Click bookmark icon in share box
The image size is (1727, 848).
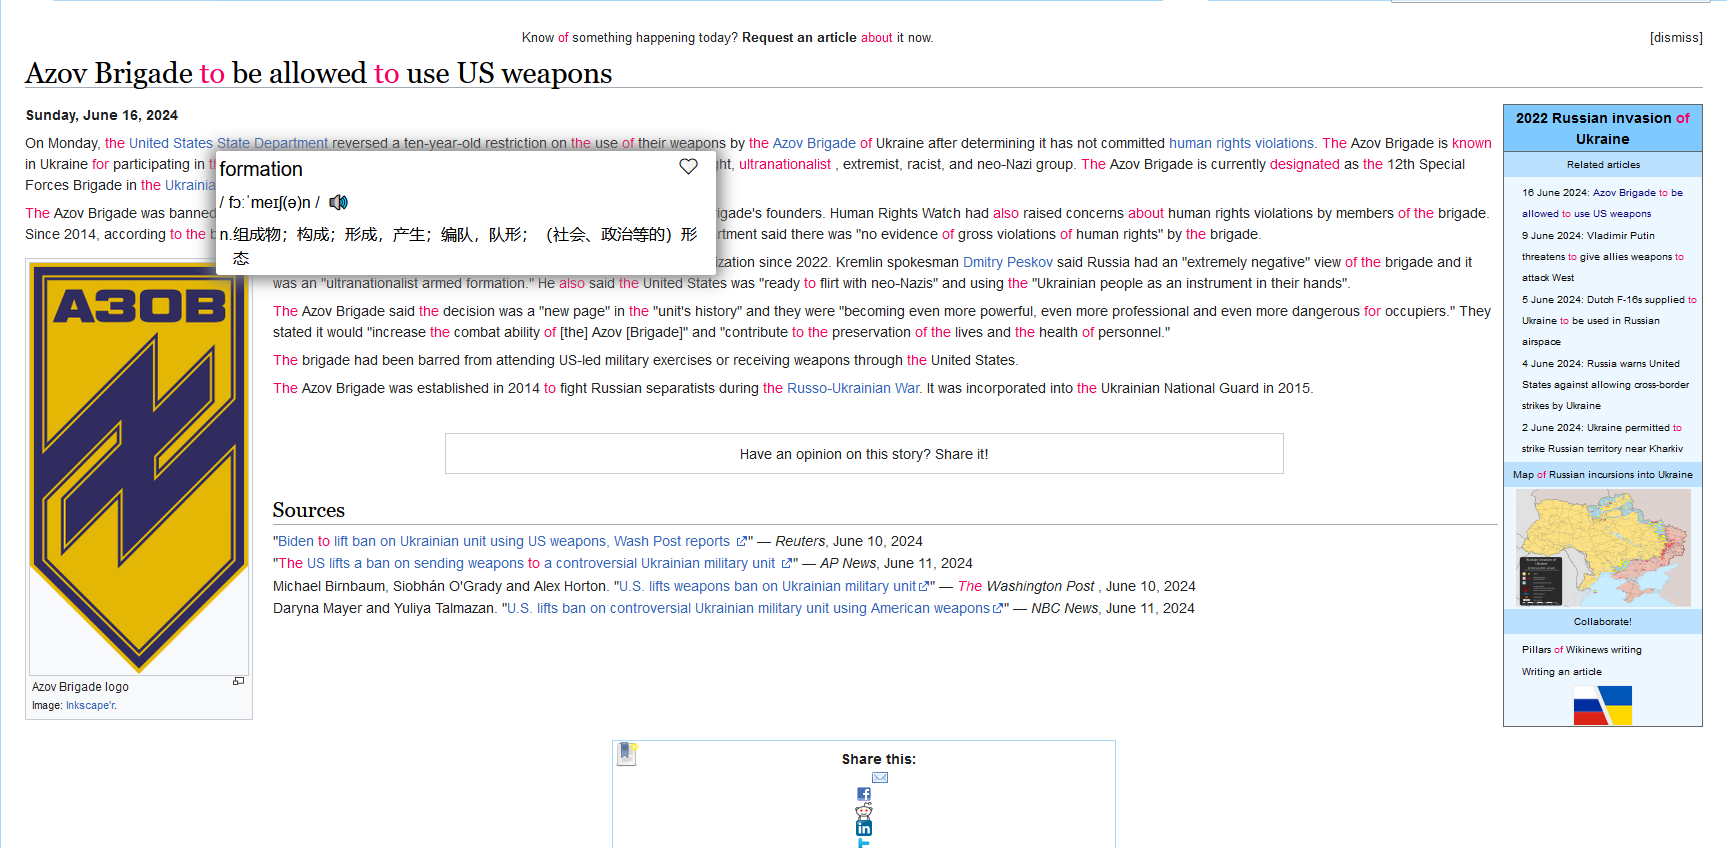(x=627, y=753)
